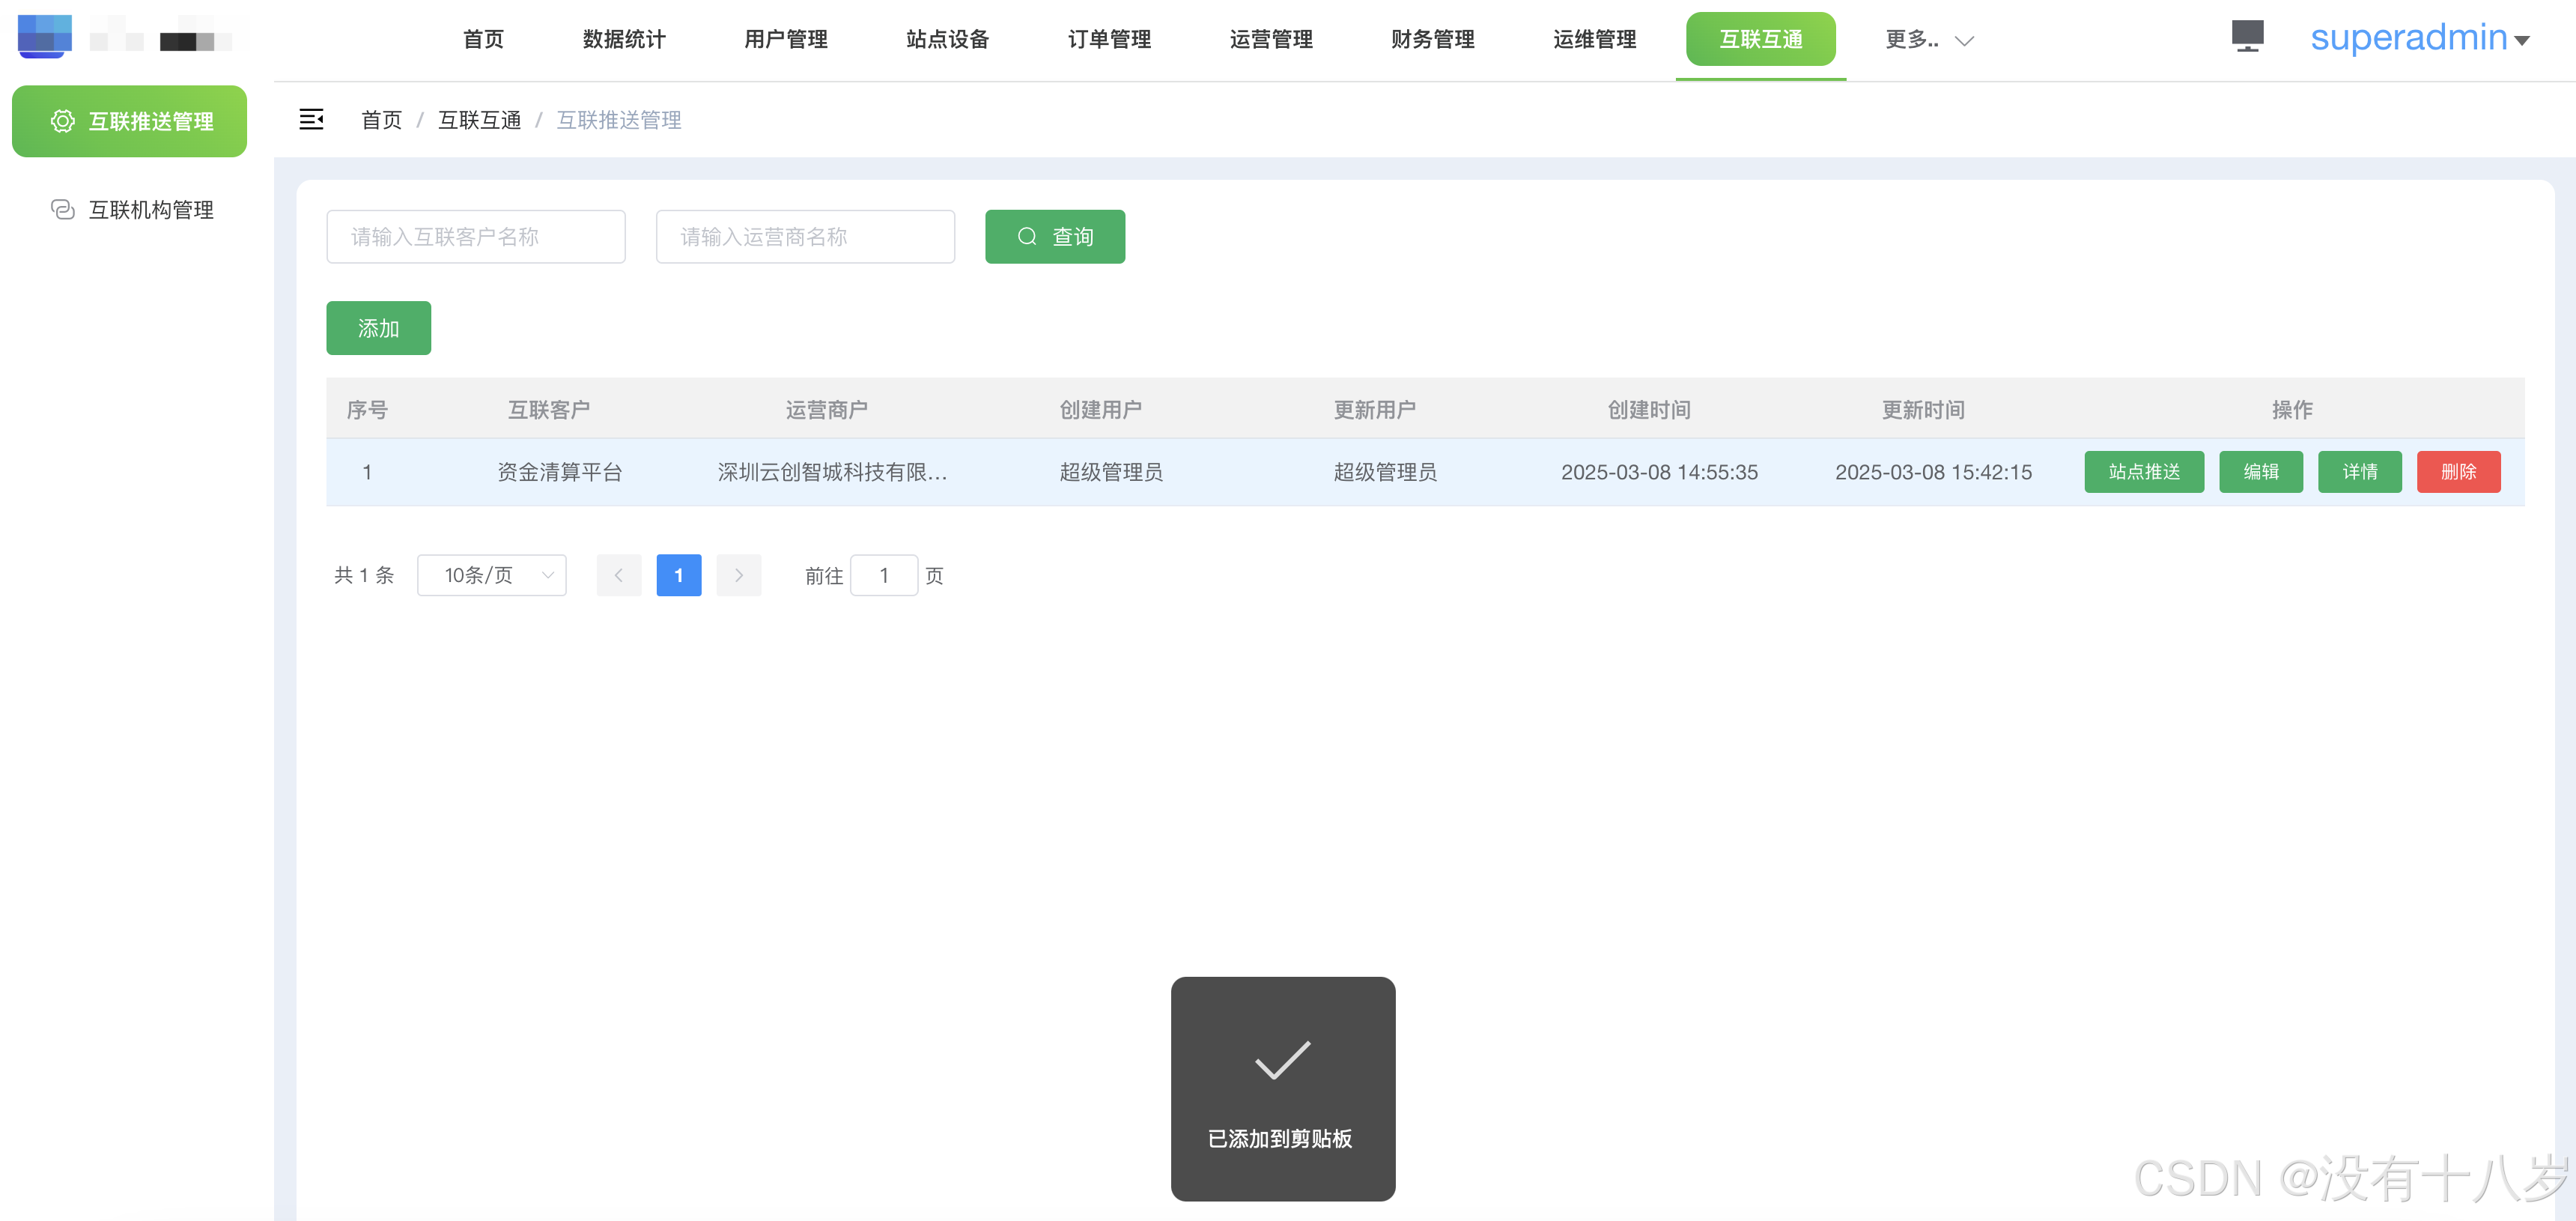Viewport: 2576px width, 1221px height.
Task: Click the 添加 add button
Action: pos(378,328)
